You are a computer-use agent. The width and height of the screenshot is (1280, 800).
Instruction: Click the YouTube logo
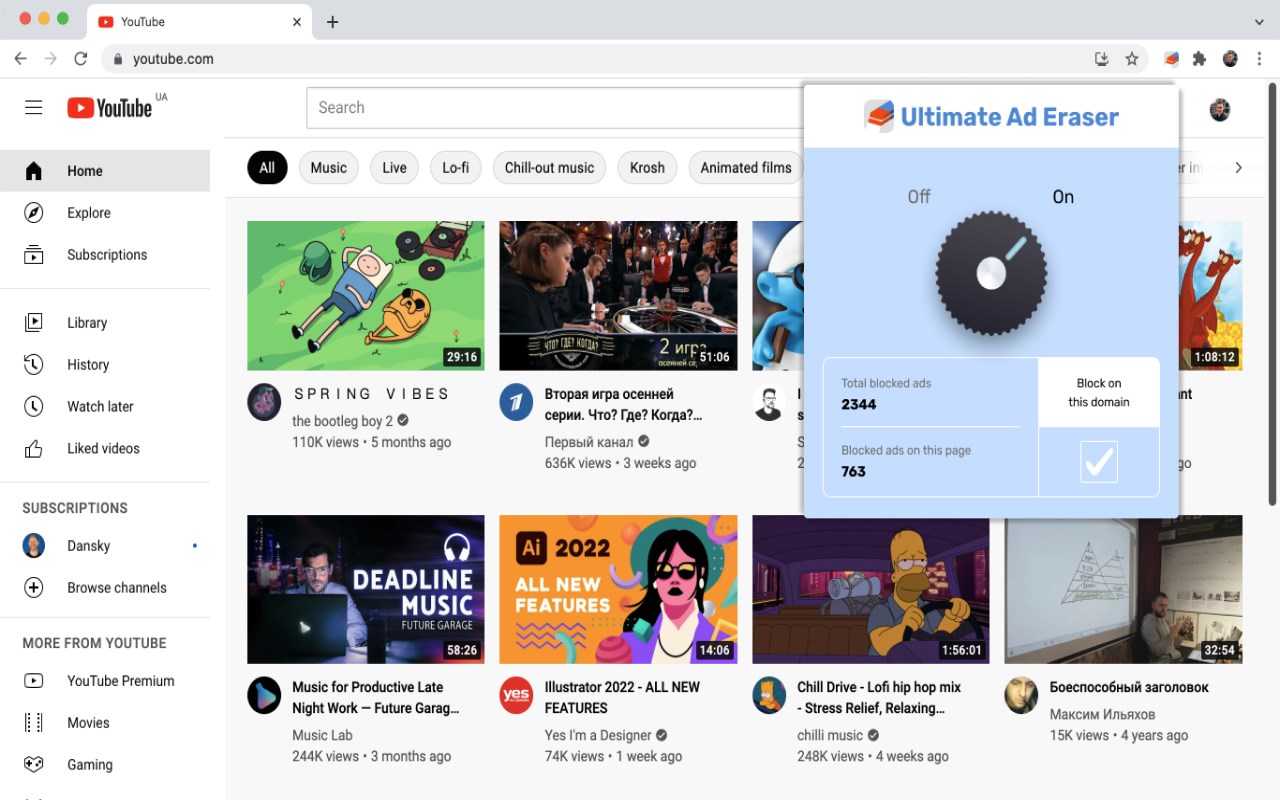pyautogui.click(x=110, y=107)
